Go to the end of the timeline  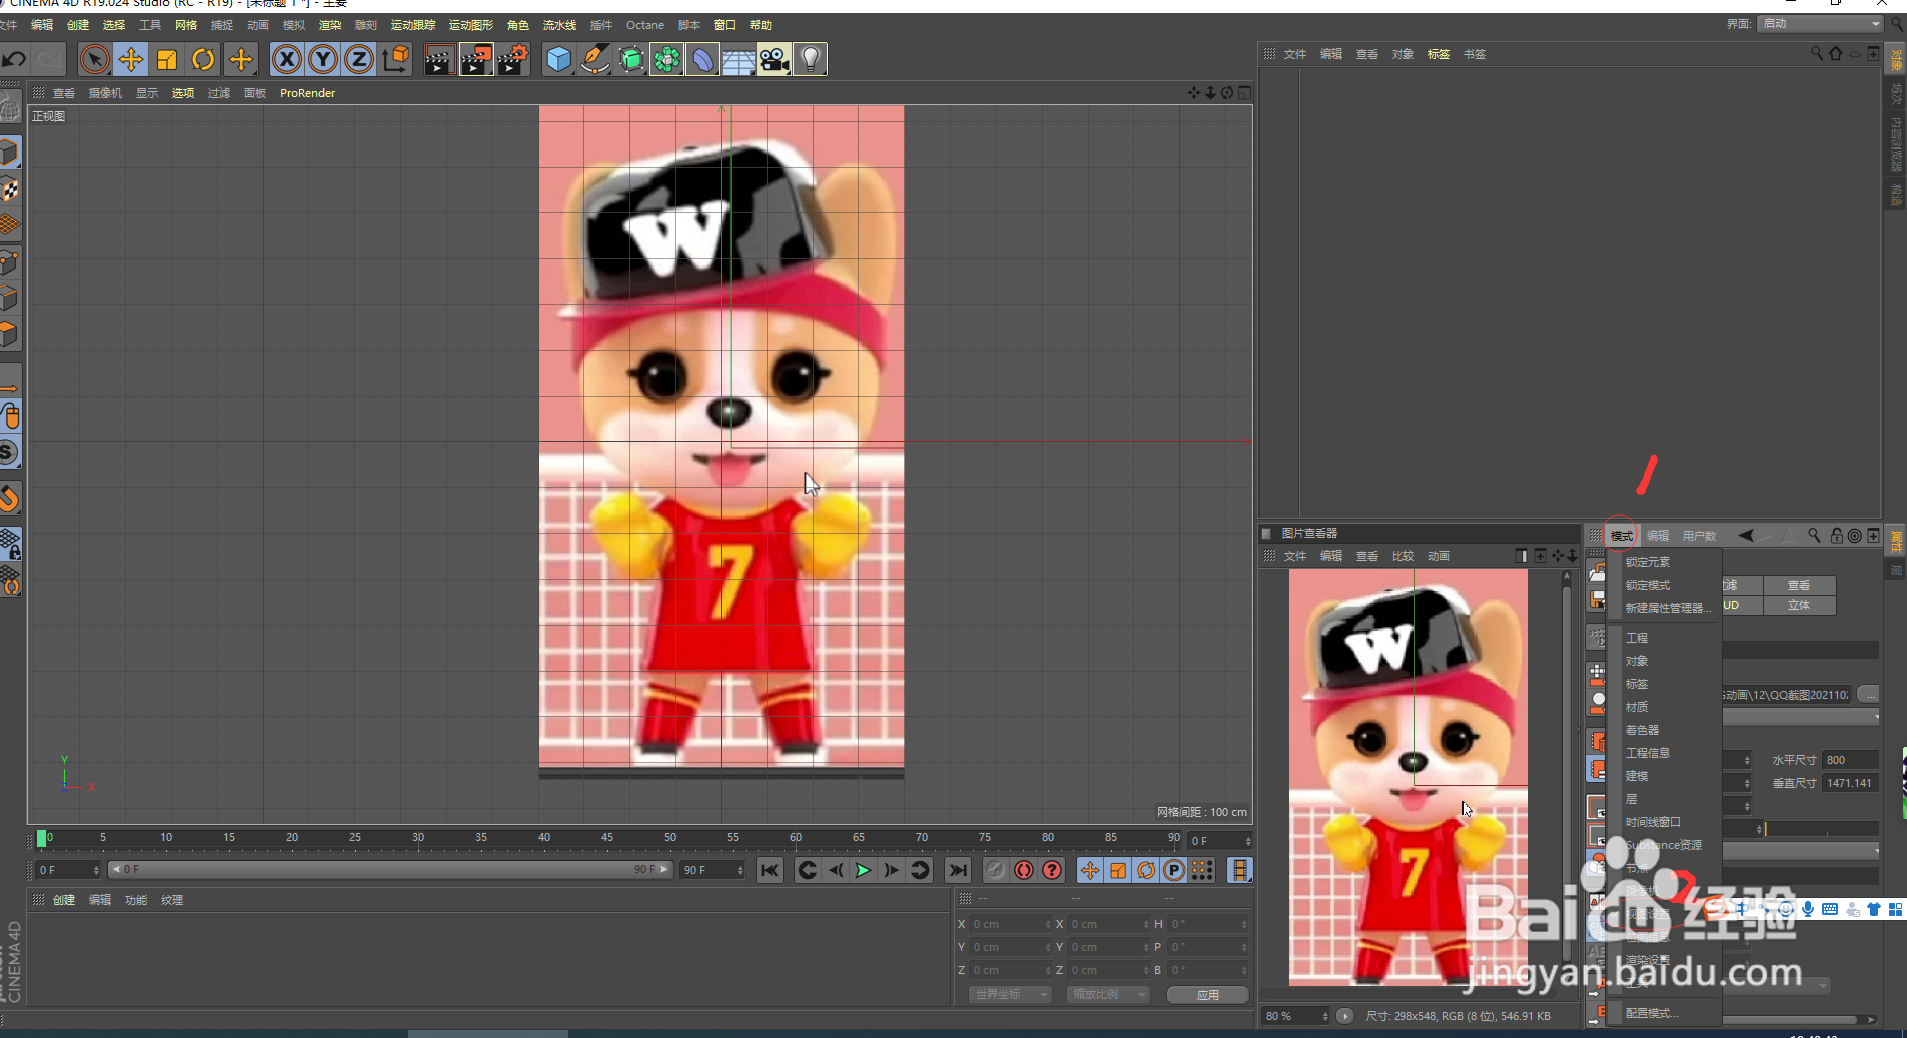tap(958, 870)
